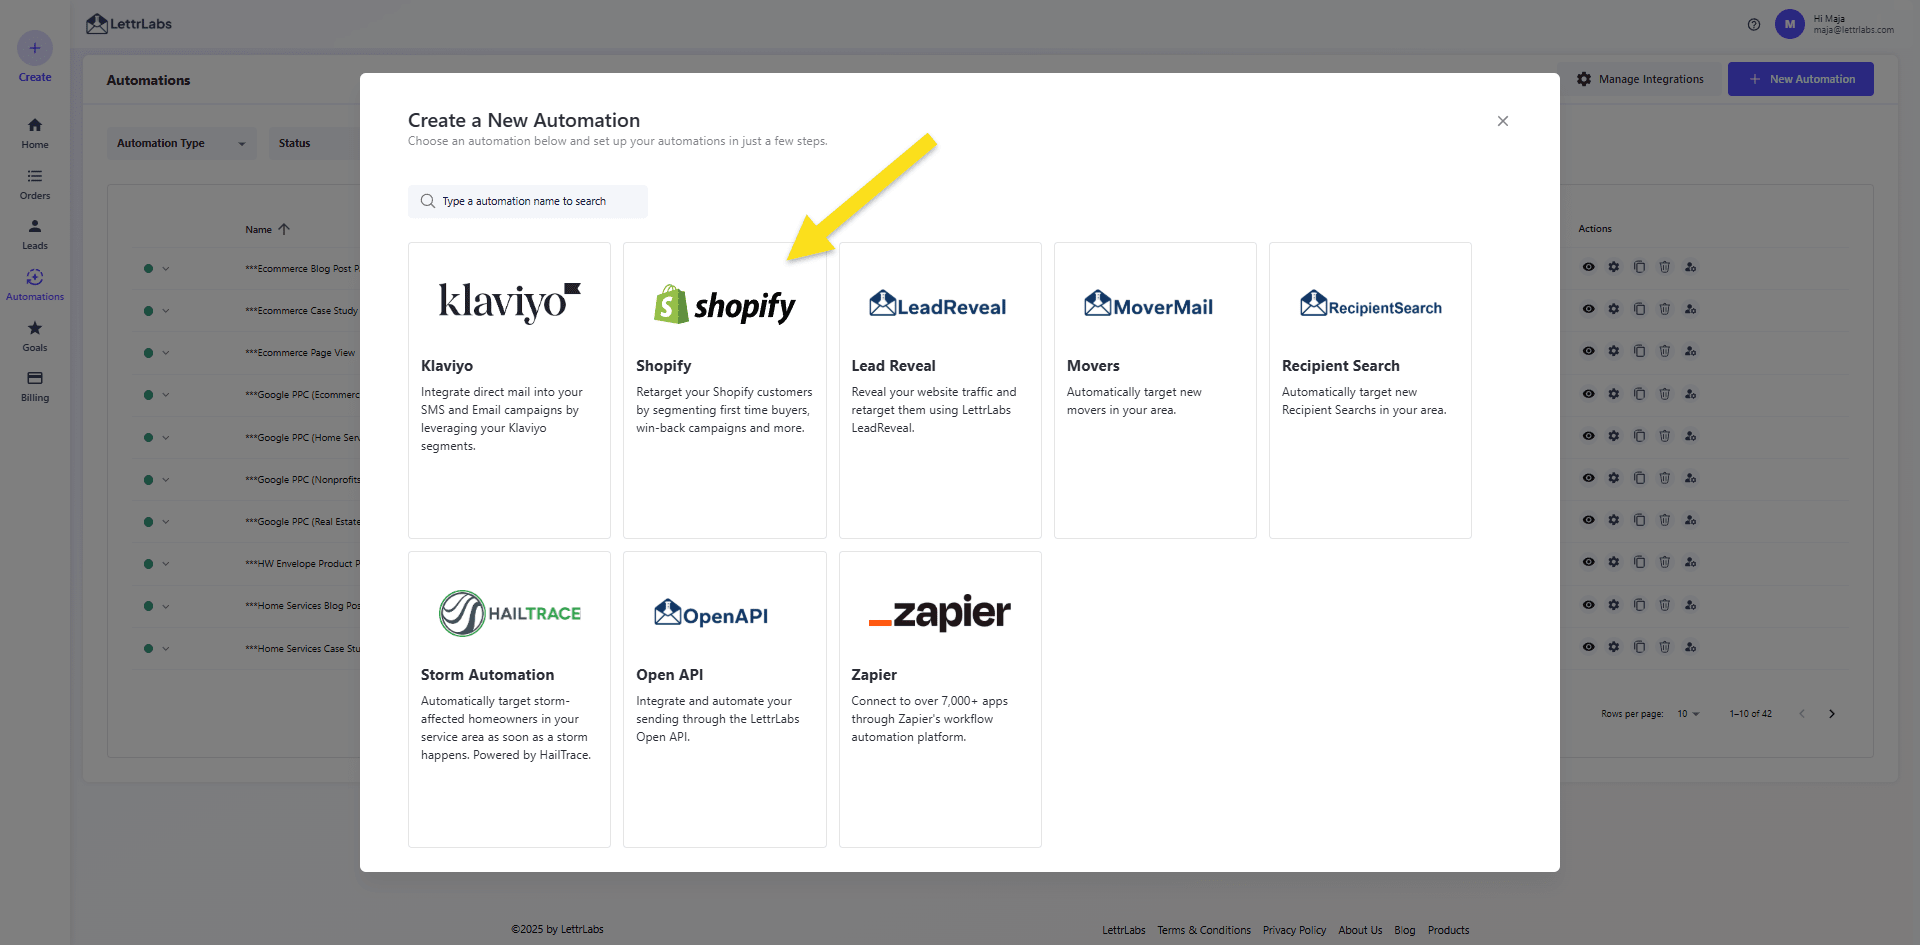The image size is (1920, 945).
Task: Click the LettrLabs logo
Action: point(129,24)
